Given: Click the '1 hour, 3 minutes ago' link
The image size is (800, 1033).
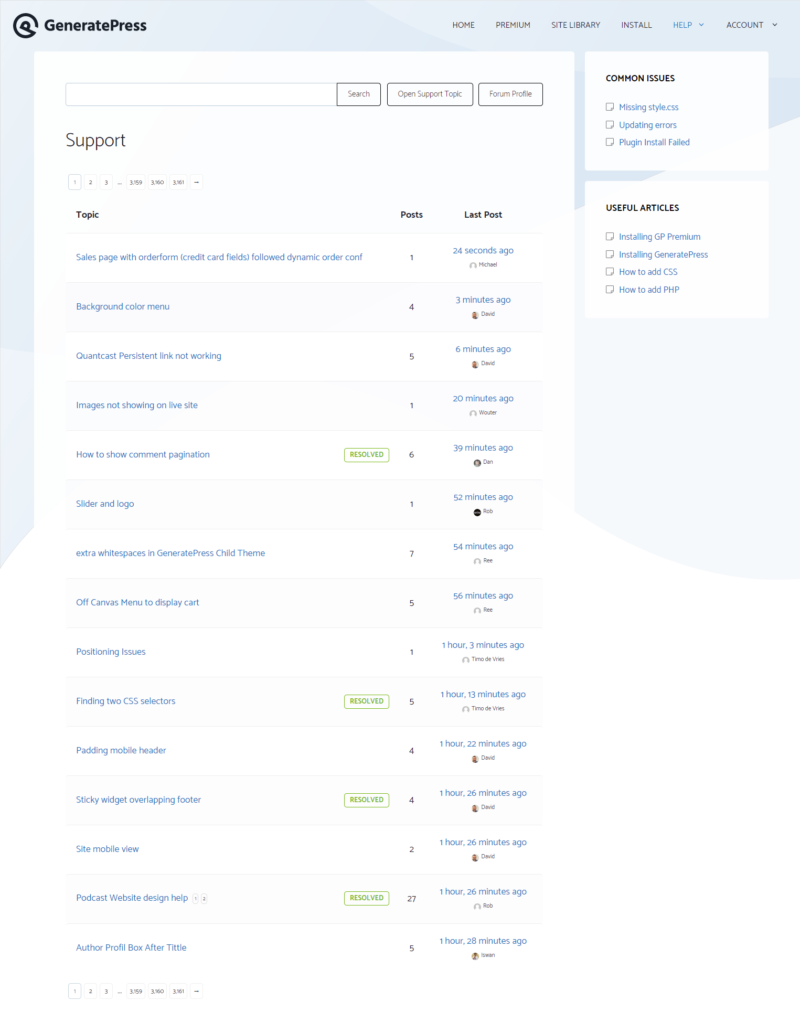Looking at the screenshot, I should pyautogui.click(x=483, y=645).
